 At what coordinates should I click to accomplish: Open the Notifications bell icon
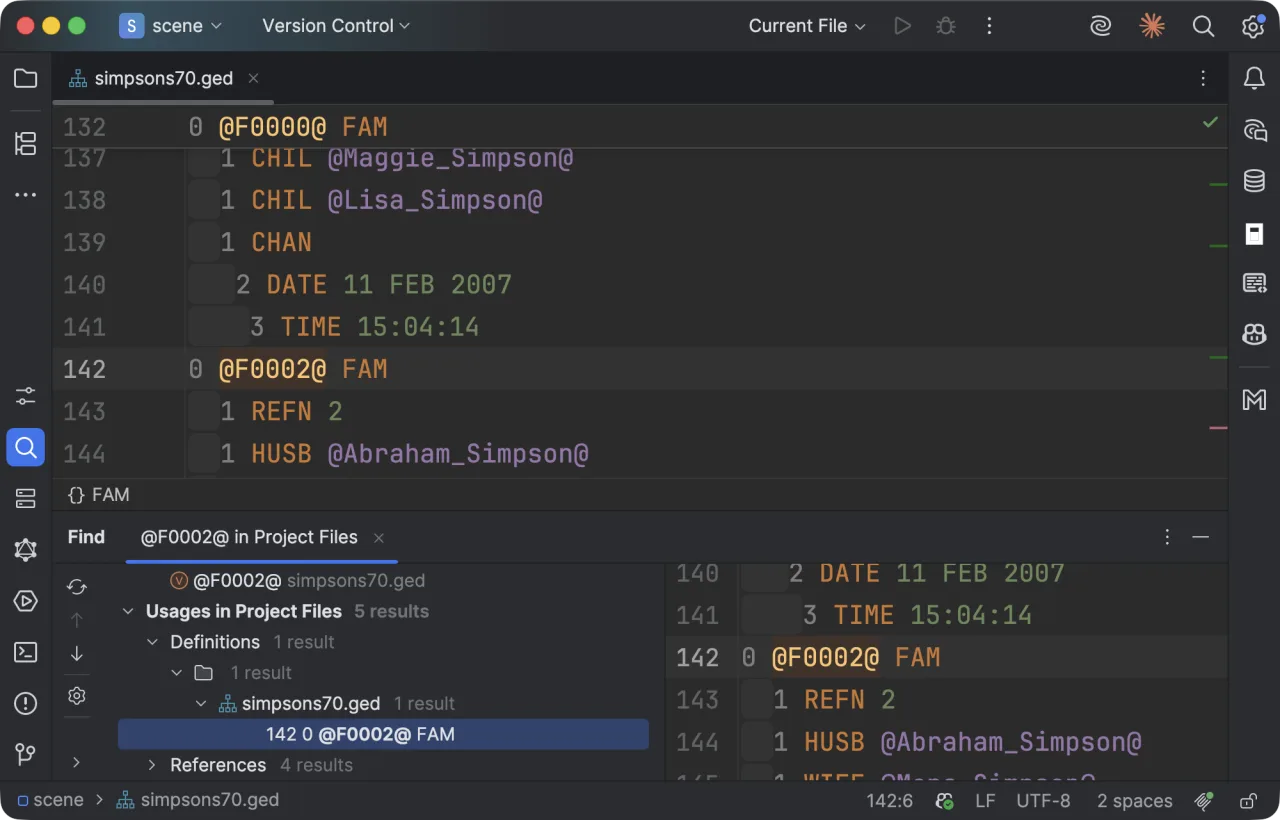click(1254, 78)
